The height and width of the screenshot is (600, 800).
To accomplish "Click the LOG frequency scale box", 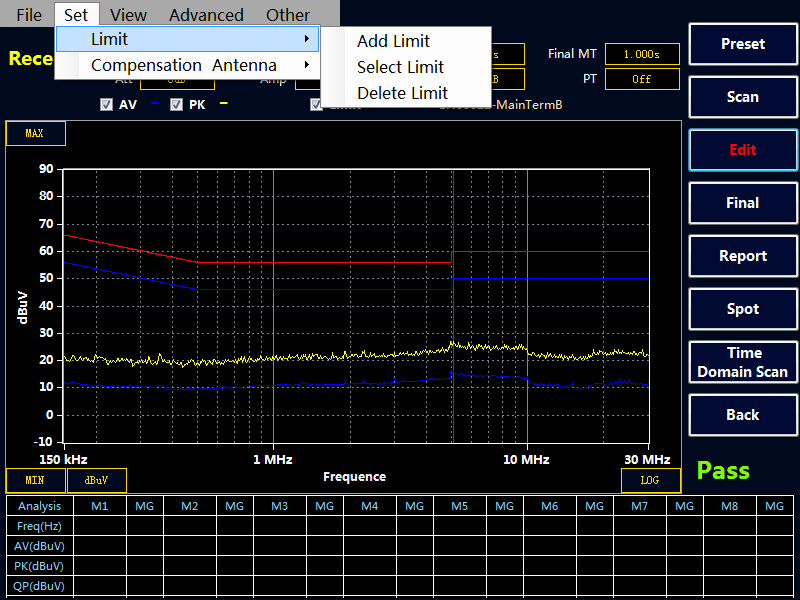I will (x=650, y=480).
